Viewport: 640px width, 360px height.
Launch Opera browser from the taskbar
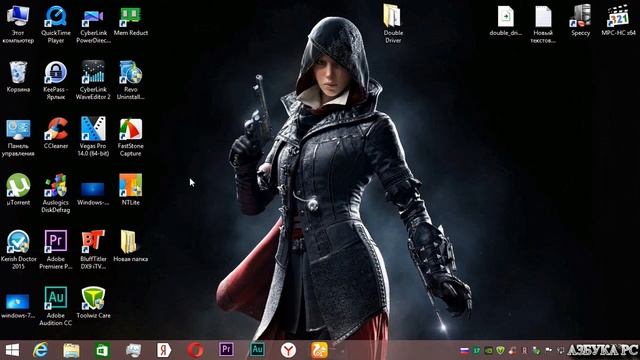click(x=195, y=350)
